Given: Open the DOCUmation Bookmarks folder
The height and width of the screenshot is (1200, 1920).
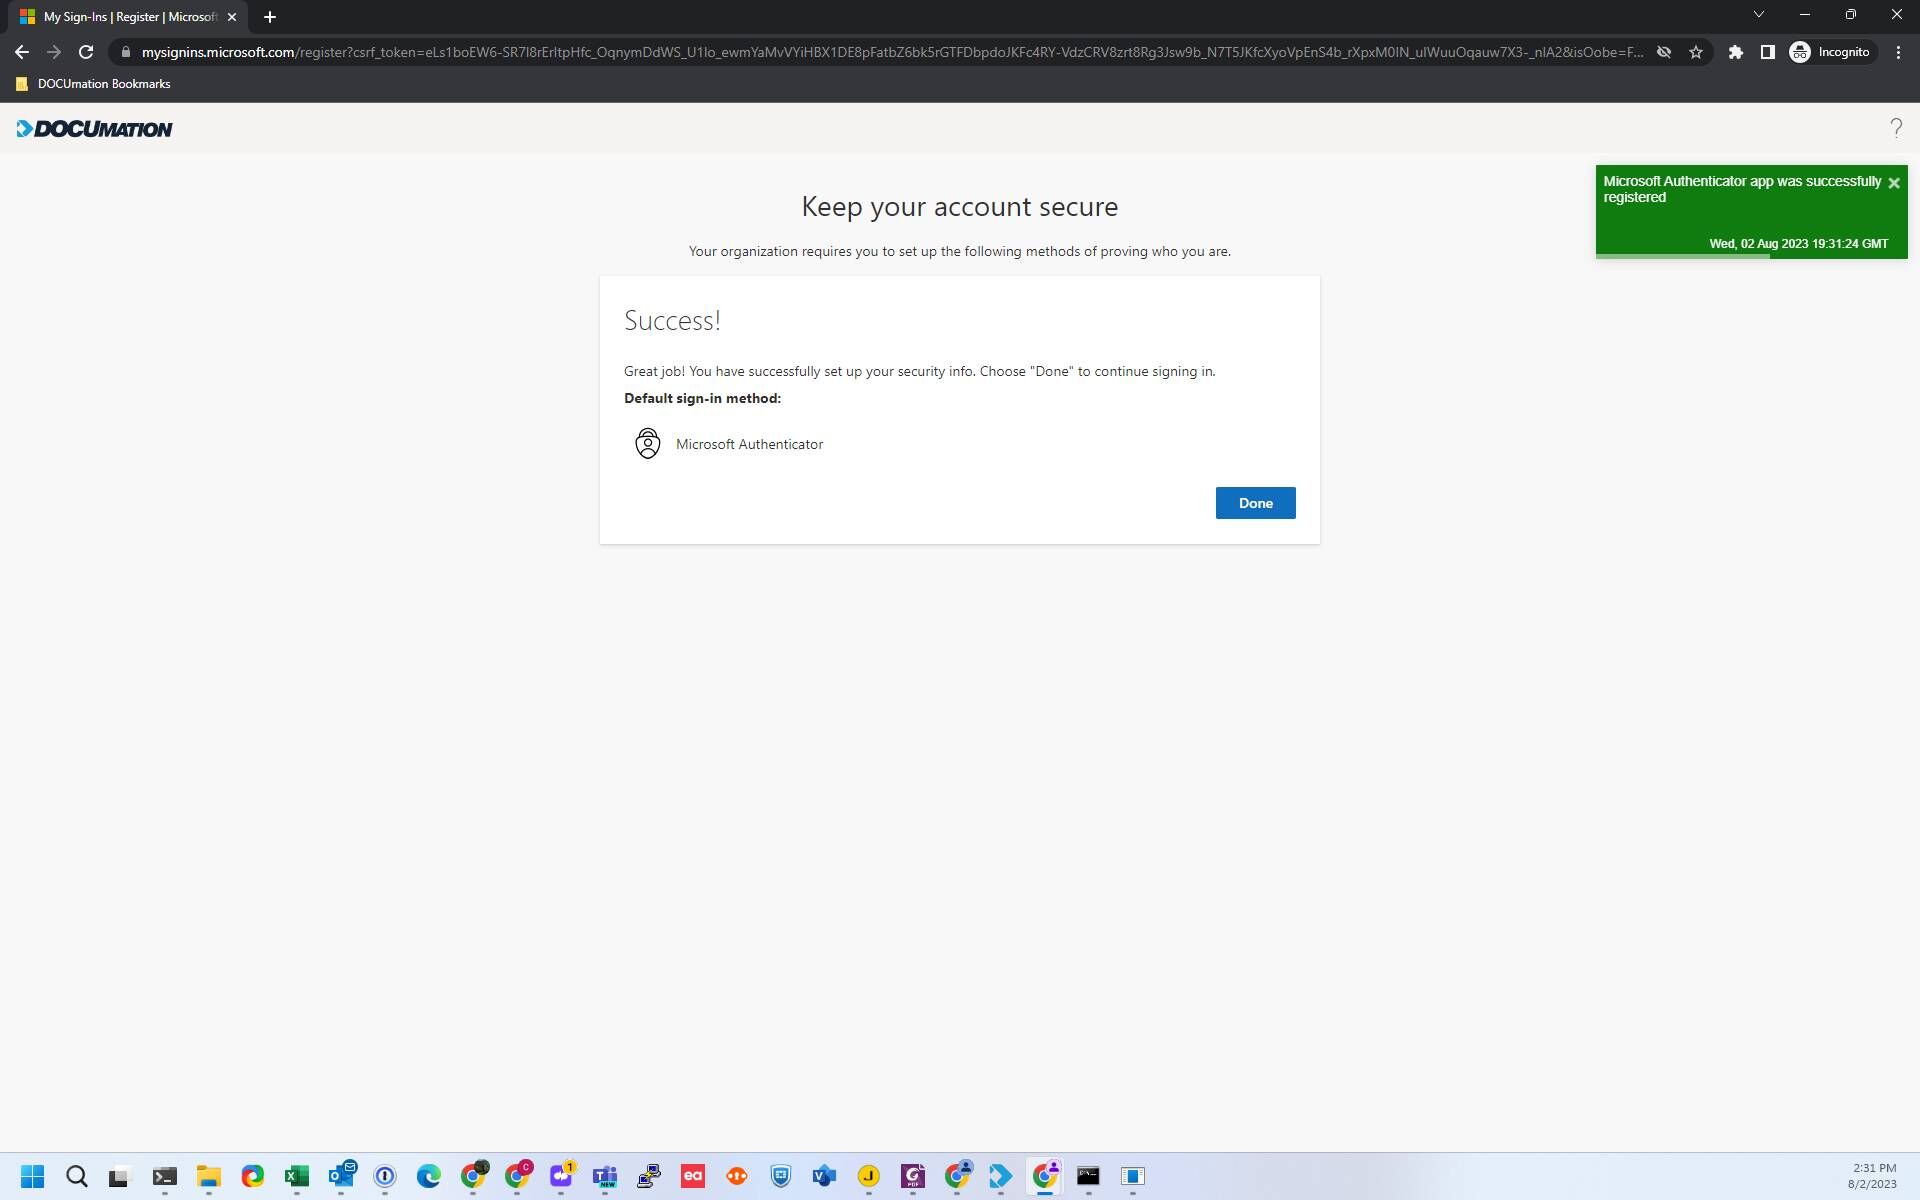Looking at the screenshot, I should click(x=92, y=84).
